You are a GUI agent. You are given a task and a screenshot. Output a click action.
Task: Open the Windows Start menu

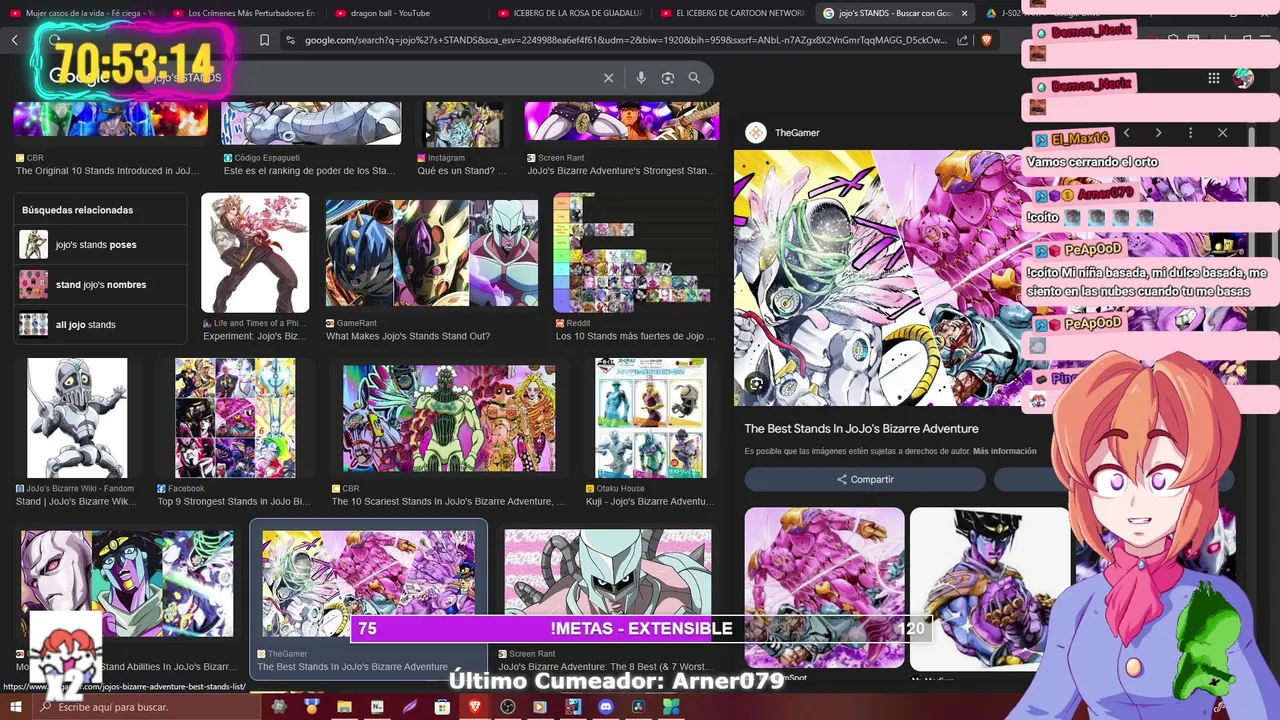pos(14,707)
